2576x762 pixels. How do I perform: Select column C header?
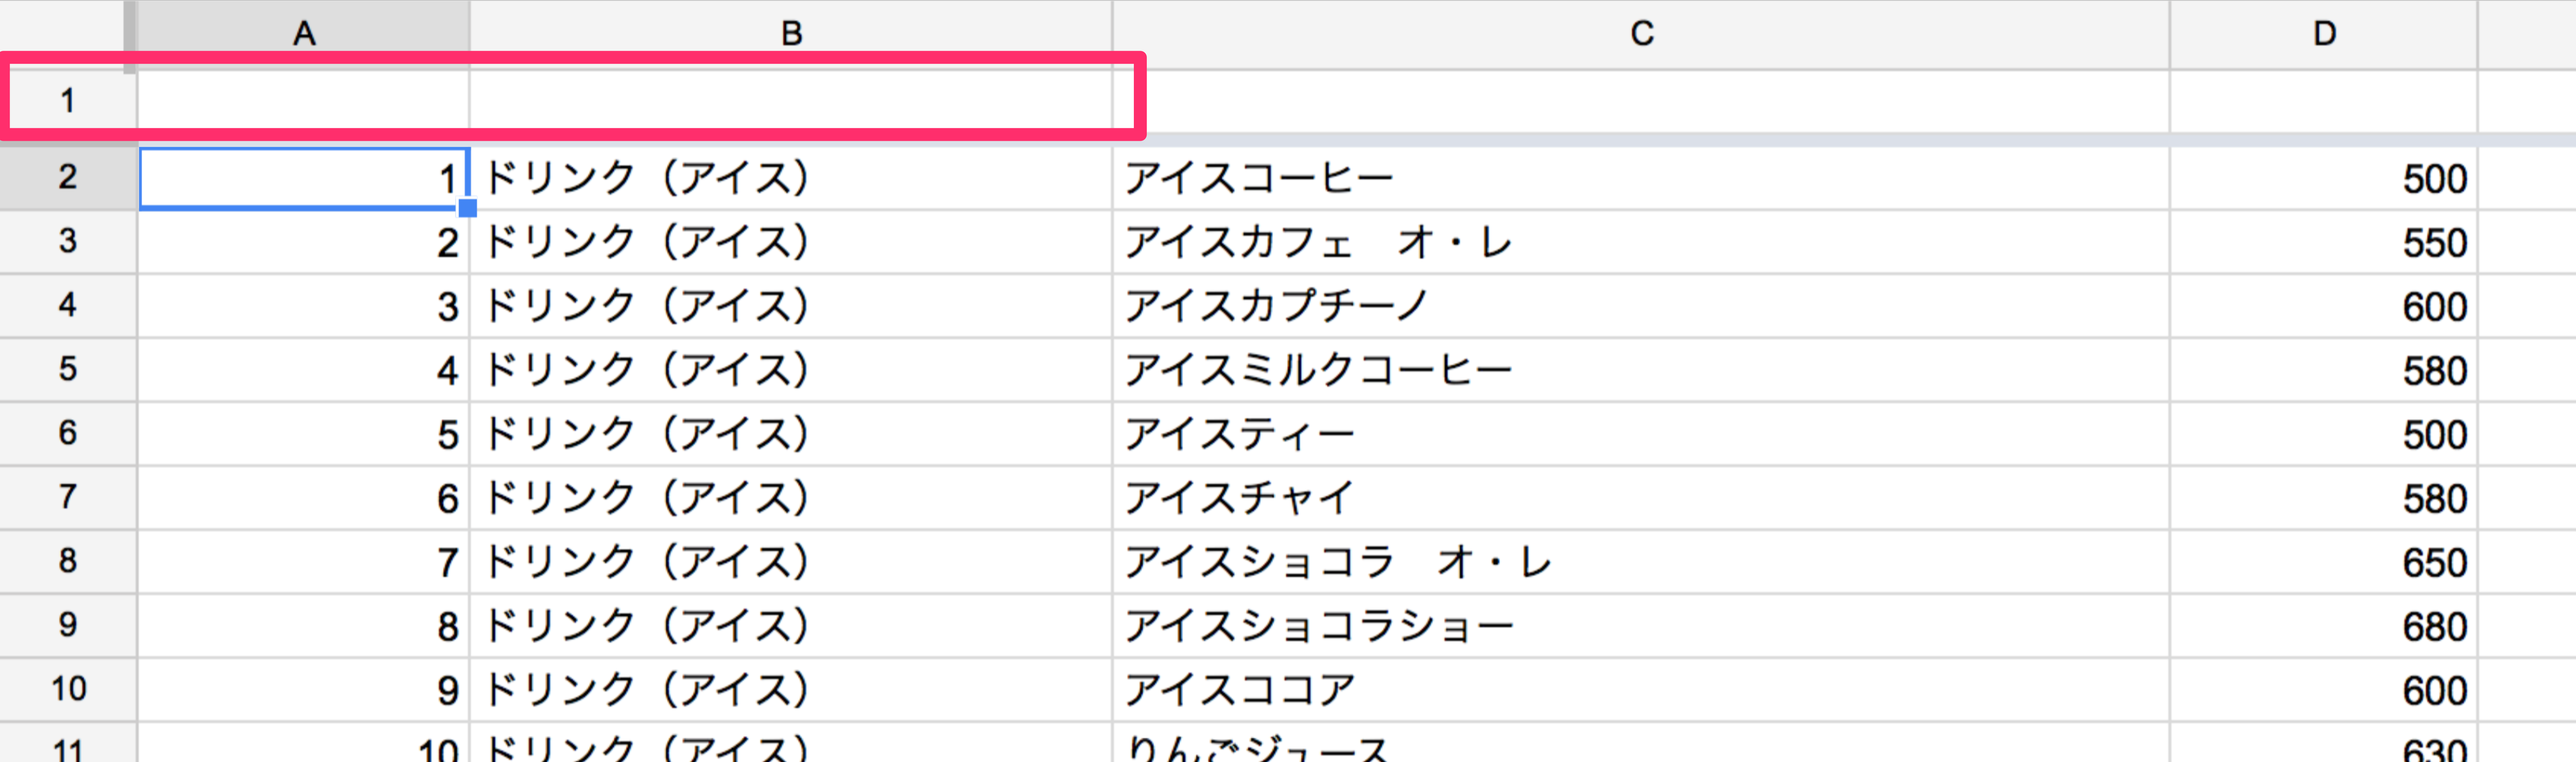1641,34
